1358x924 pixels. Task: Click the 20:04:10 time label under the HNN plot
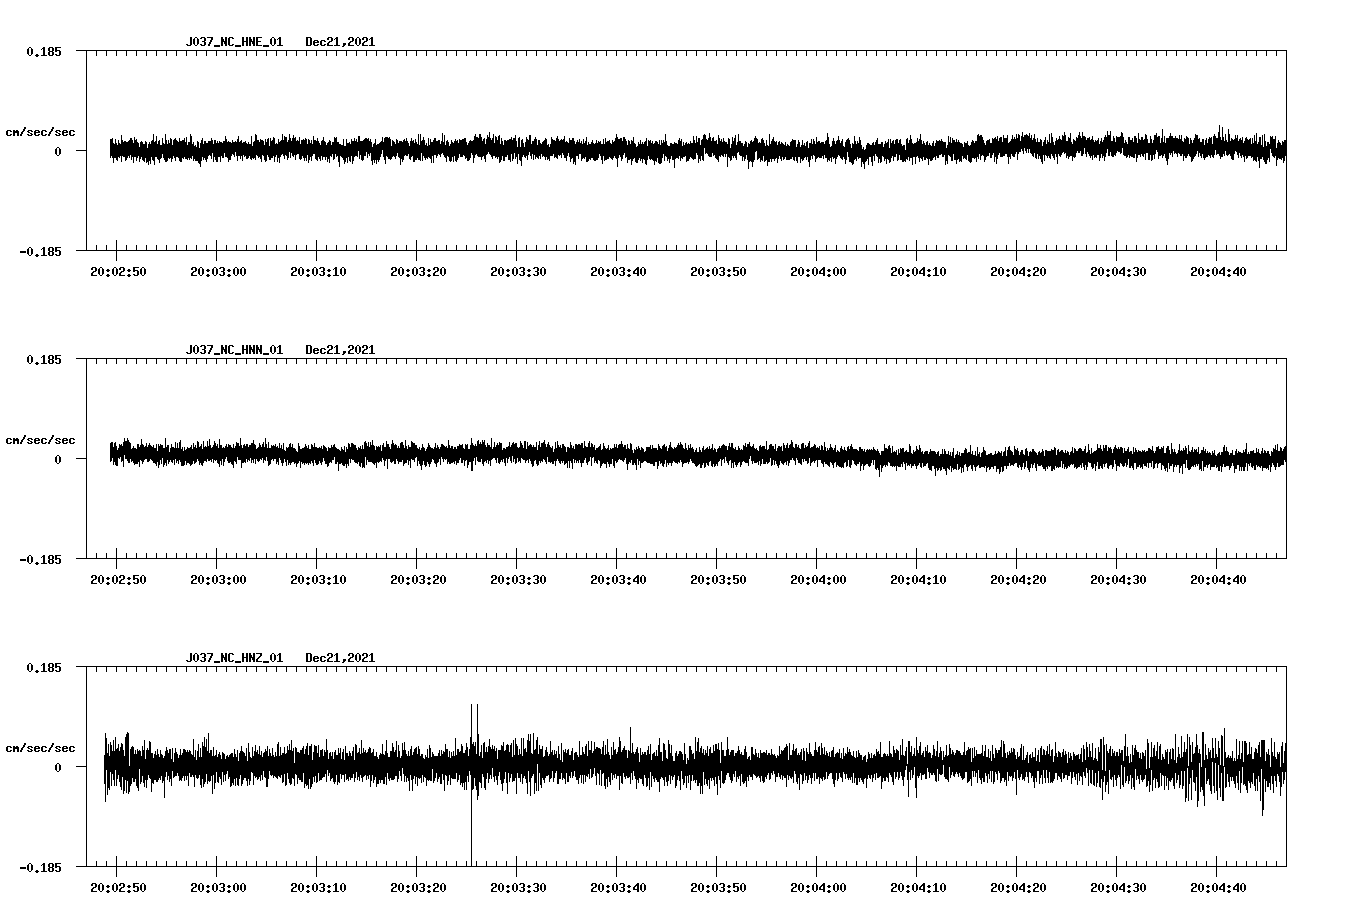coord(918,580)
